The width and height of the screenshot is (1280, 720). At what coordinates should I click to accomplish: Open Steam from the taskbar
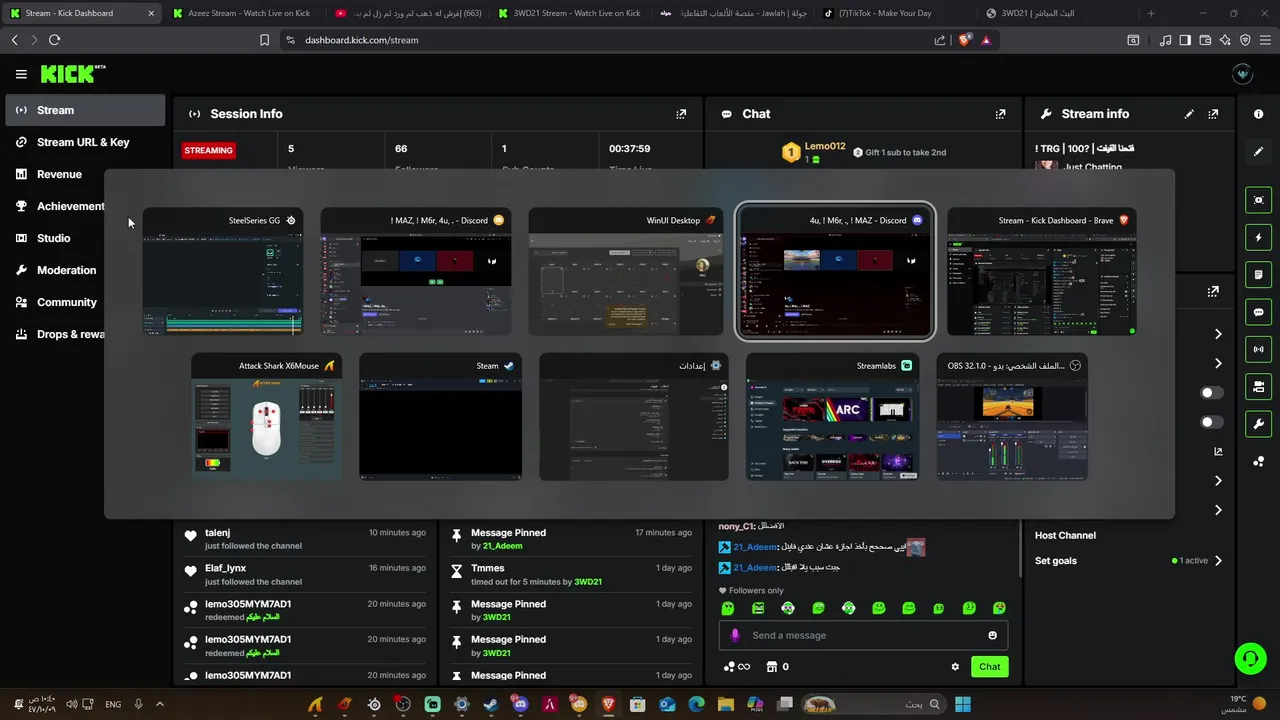click(x=490, y=704)
